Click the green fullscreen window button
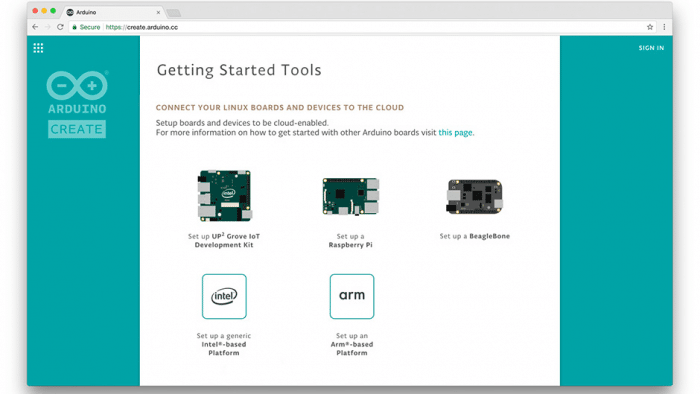The height and width of the screenshot is (394, 700). coord(53,11)
